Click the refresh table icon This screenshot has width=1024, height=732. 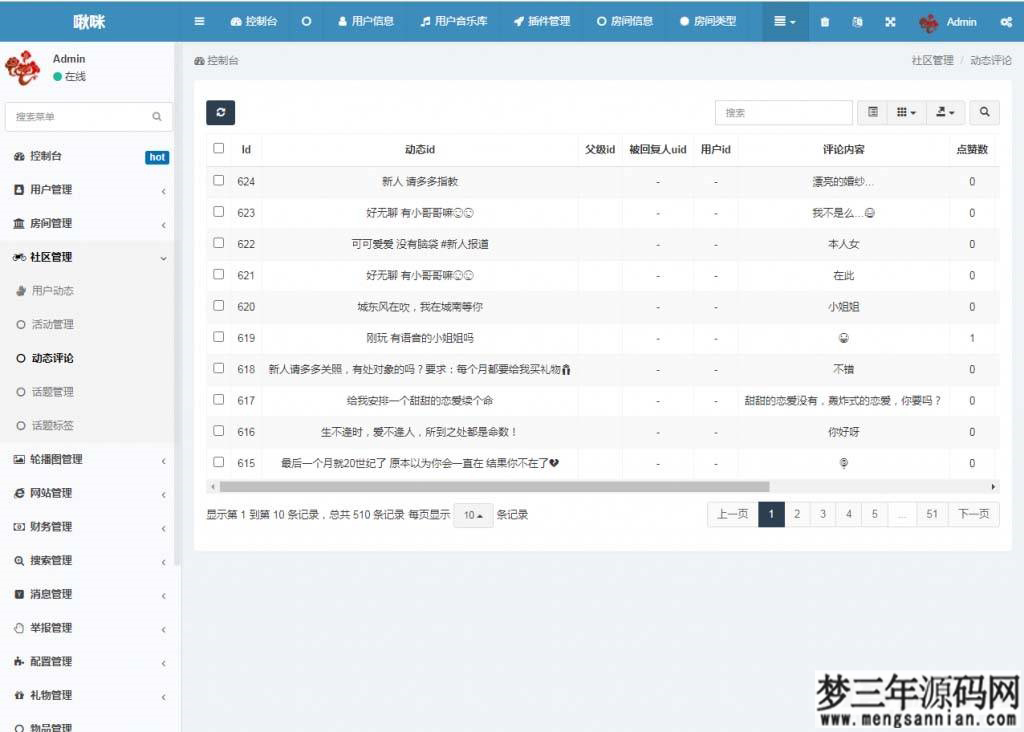pos(220,112)
